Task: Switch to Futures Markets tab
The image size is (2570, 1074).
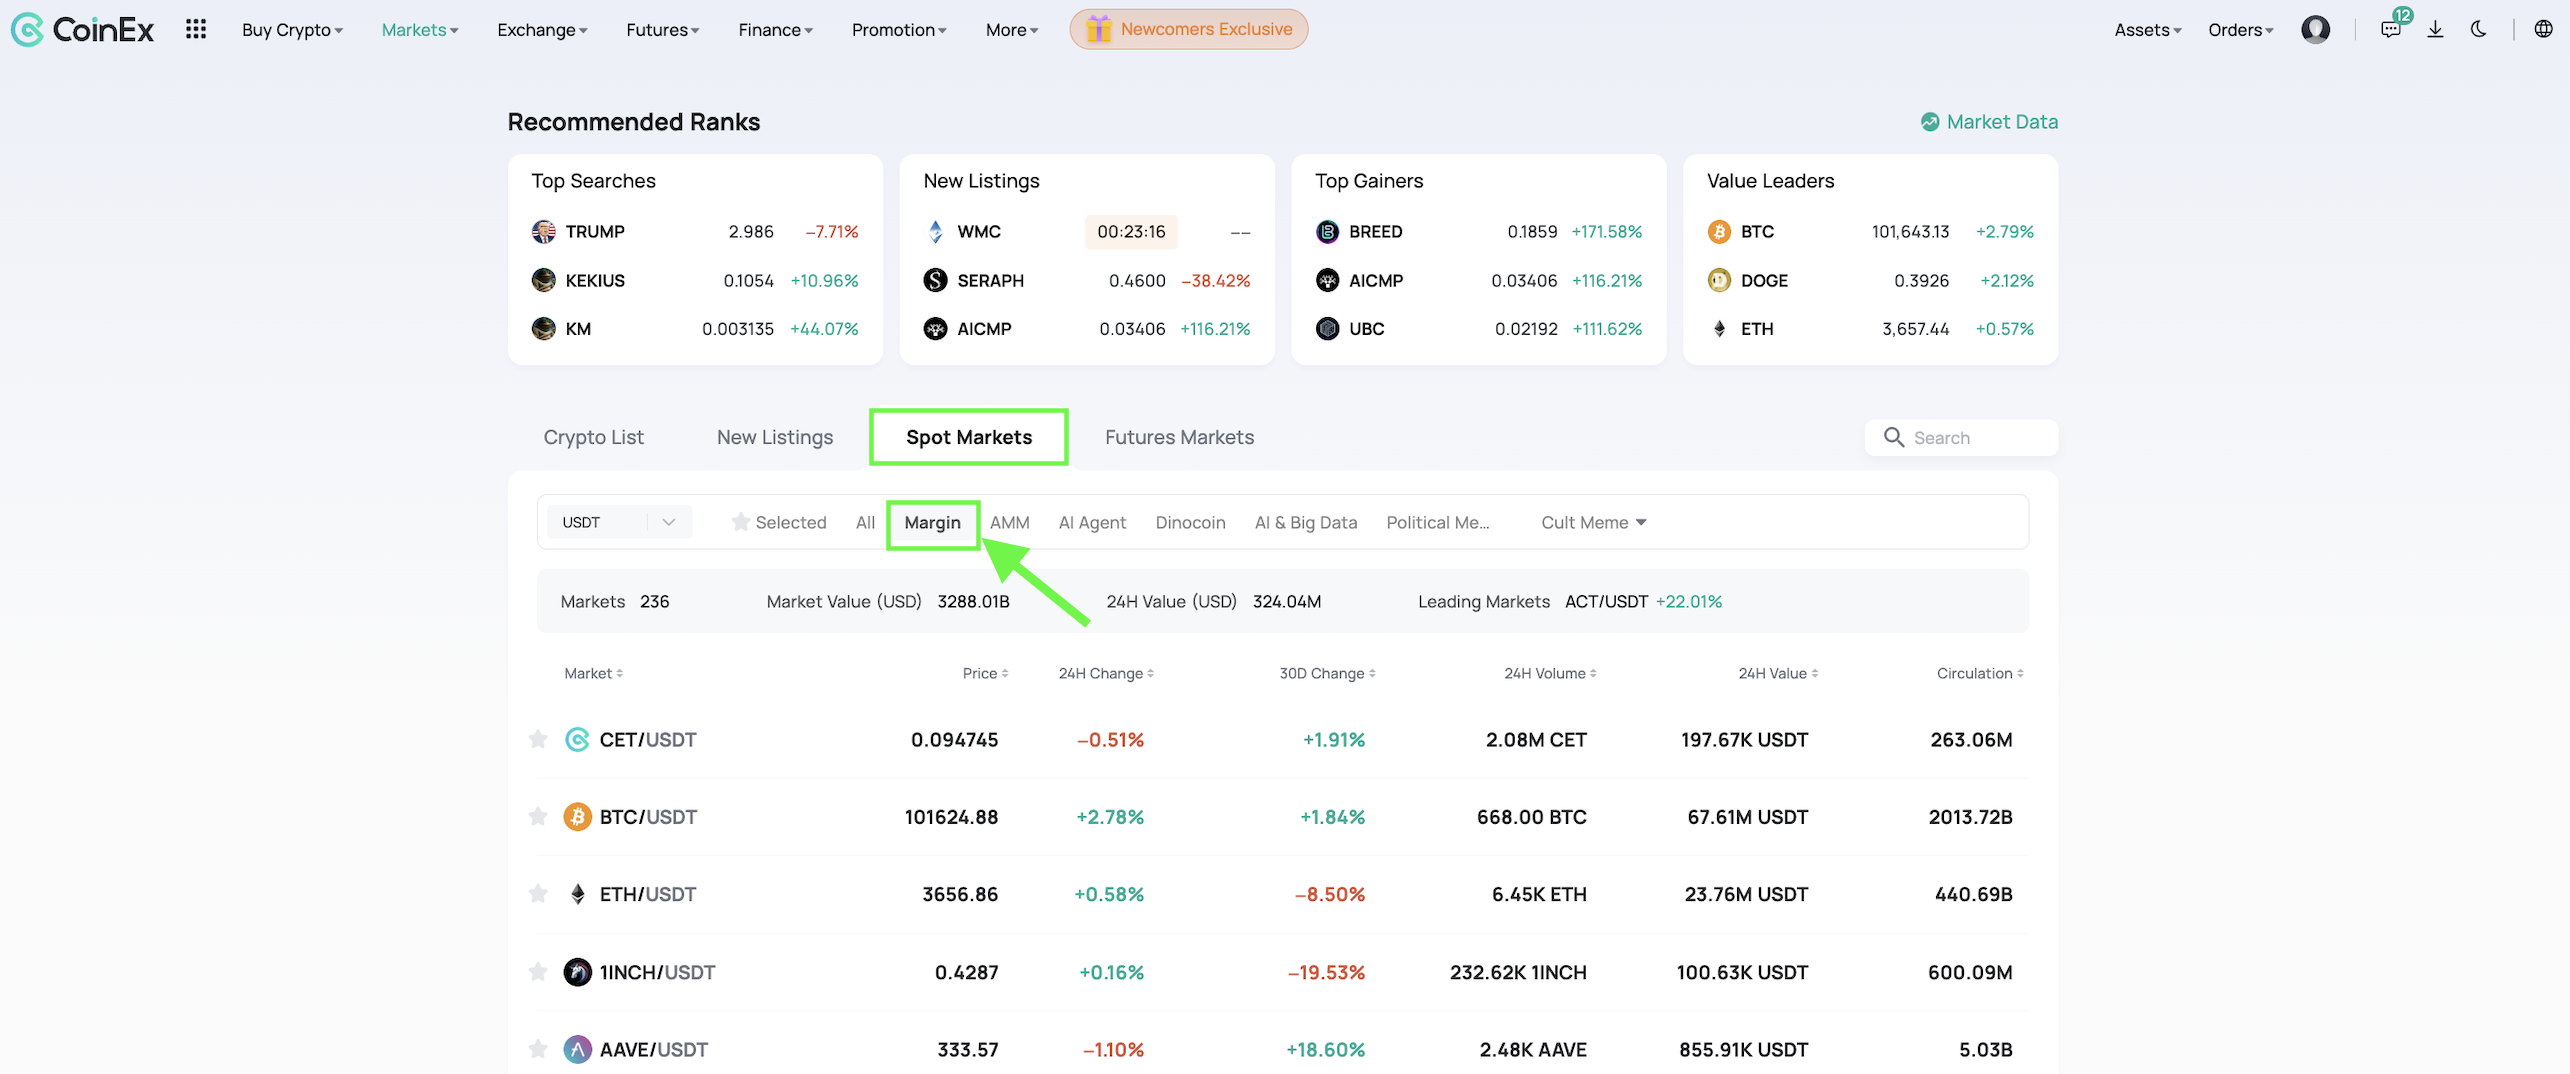Action: (x=1180, y=437)
